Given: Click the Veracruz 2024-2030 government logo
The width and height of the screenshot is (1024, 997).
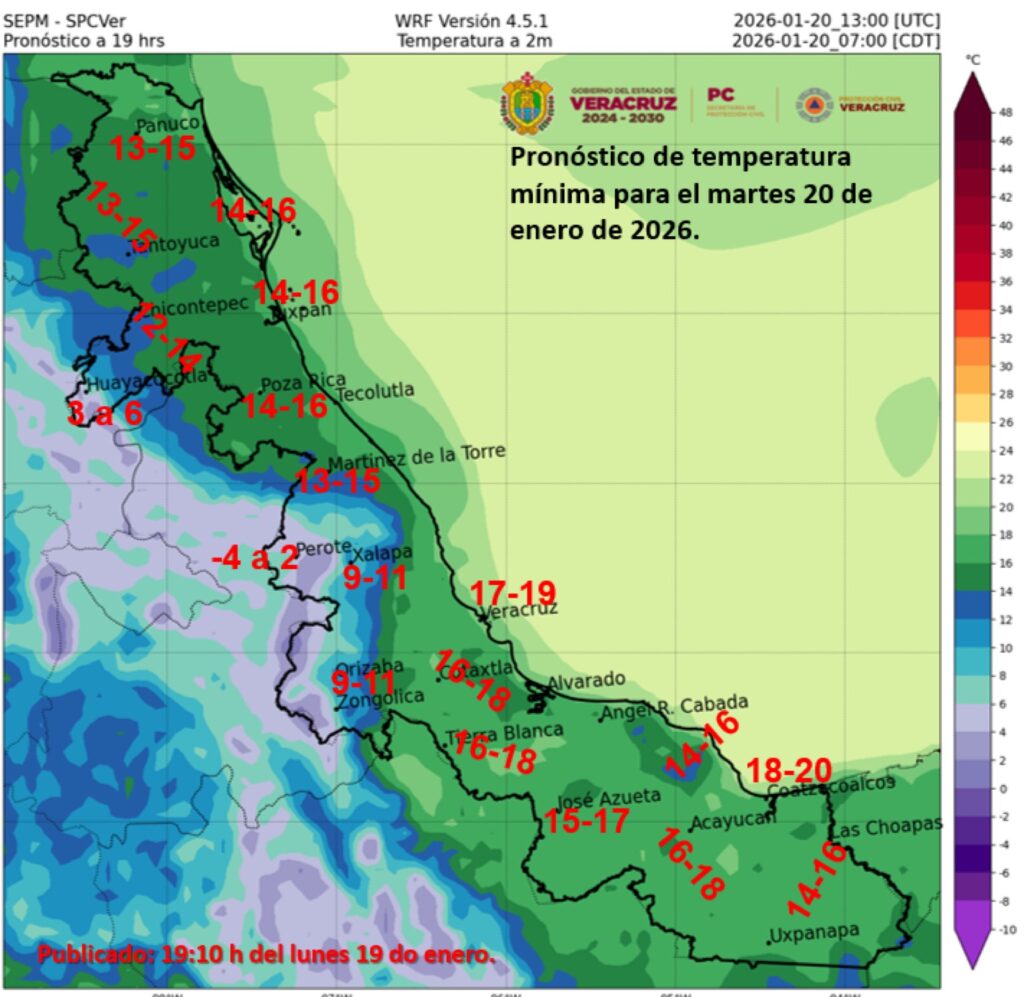Looking at the screenshot, I should click(x=623, y=104).
